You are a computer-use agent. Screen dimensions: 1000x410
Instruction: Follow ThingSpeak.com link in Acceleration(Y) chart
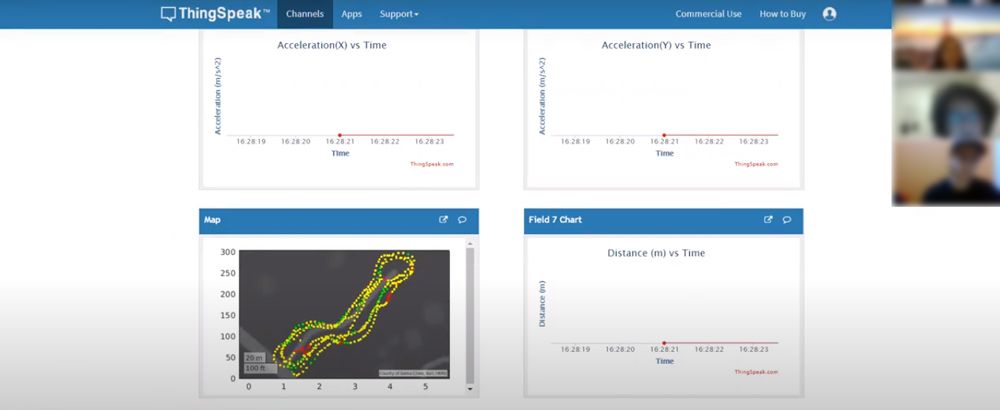[756, 164]
